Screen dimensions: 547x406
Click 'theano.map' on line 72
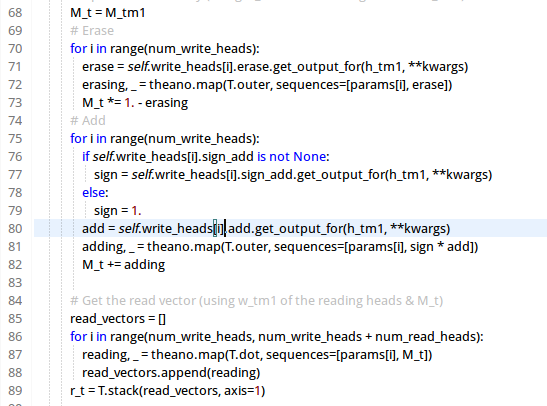(x=186, y=85)
